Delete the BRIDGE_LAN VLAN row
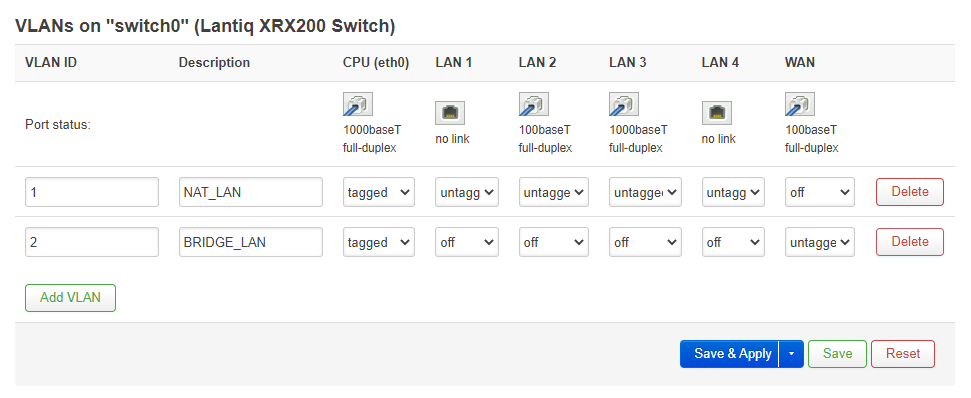971x398 pixels. [x=910, y=242]
